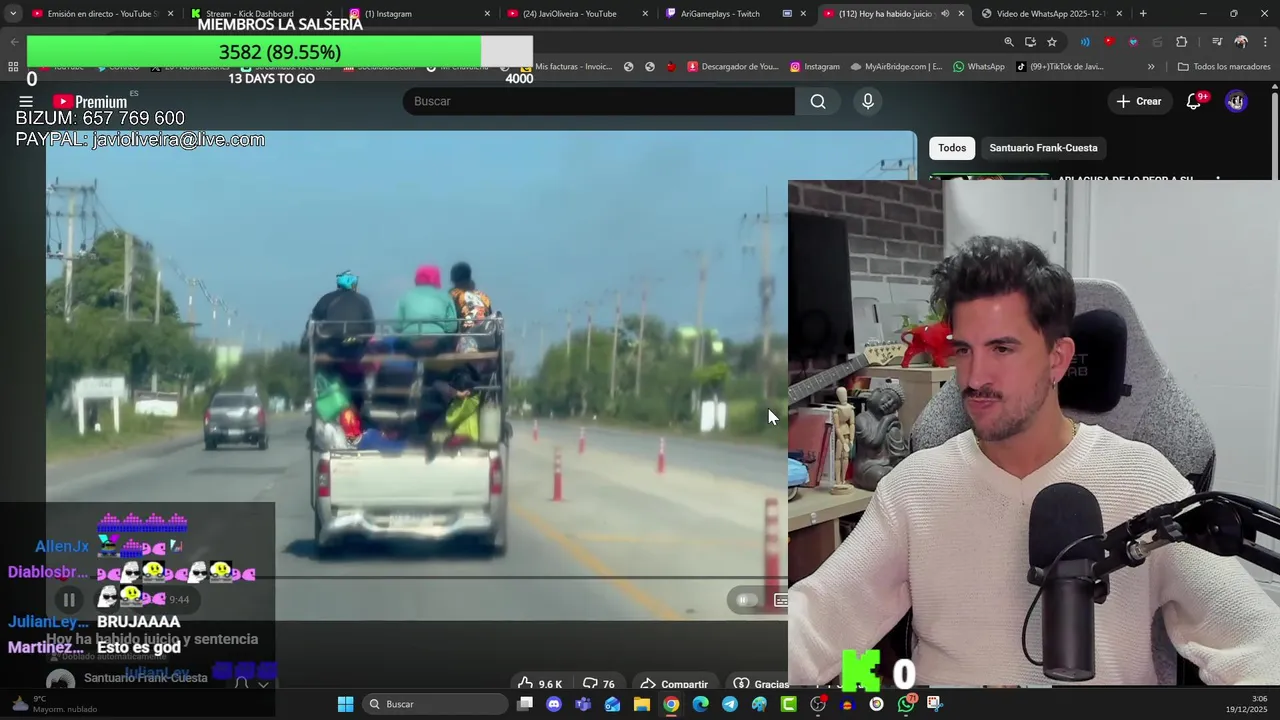1280x720 pixels.
Task: Pause the video playback
Action: (69, 600)
